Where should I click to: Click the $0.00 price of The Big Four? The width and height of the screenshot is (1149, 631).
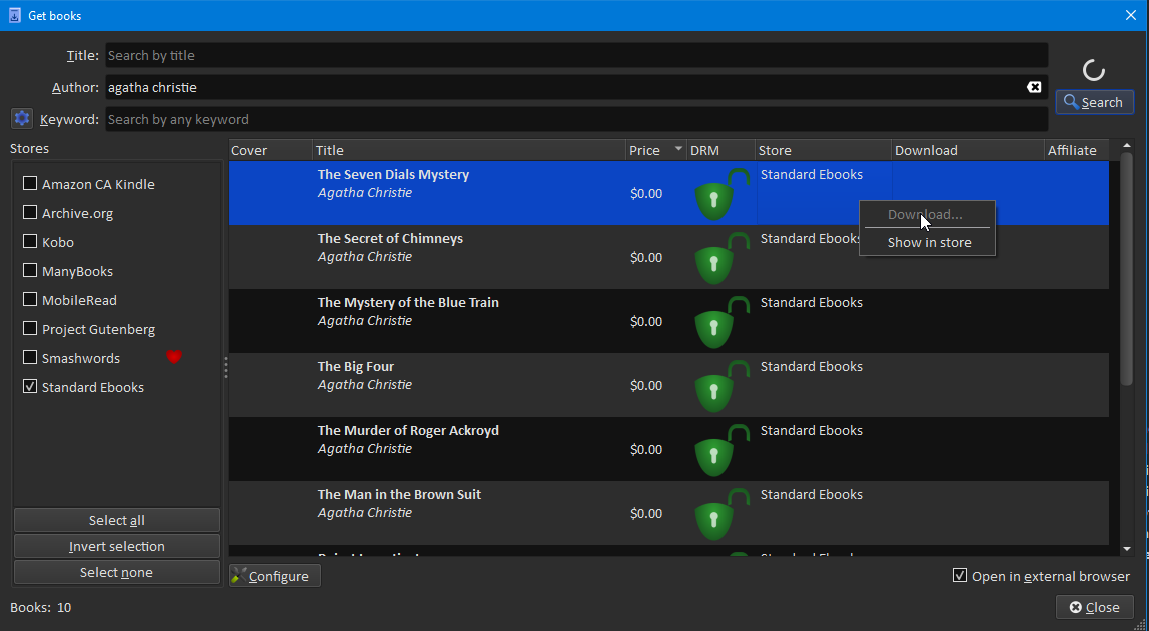(646, 385)
